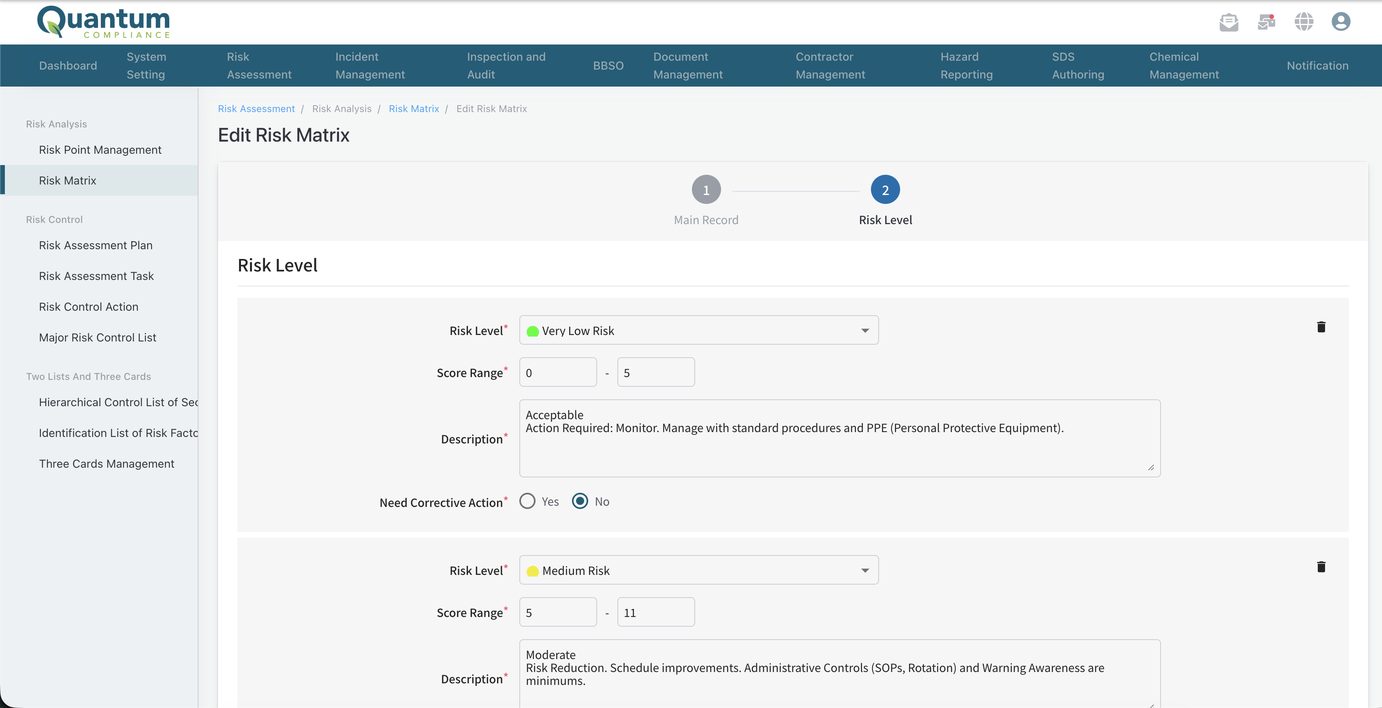Click the yellow Medium Risk color dot
1382x708 pixels.
pyautogui.click(x=533, y=571)
